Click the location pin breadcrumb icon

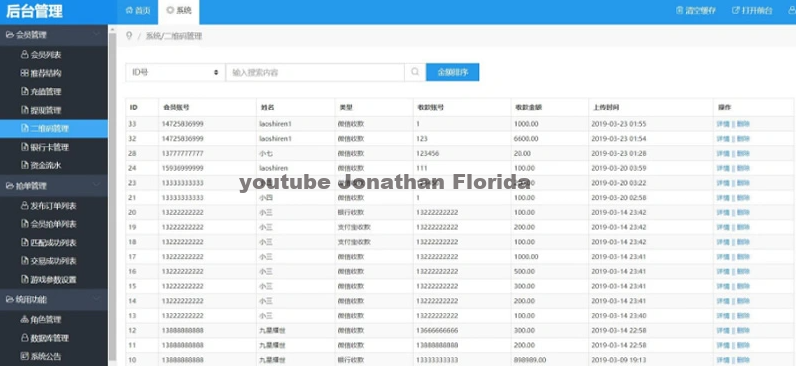(x=129, y=36)
